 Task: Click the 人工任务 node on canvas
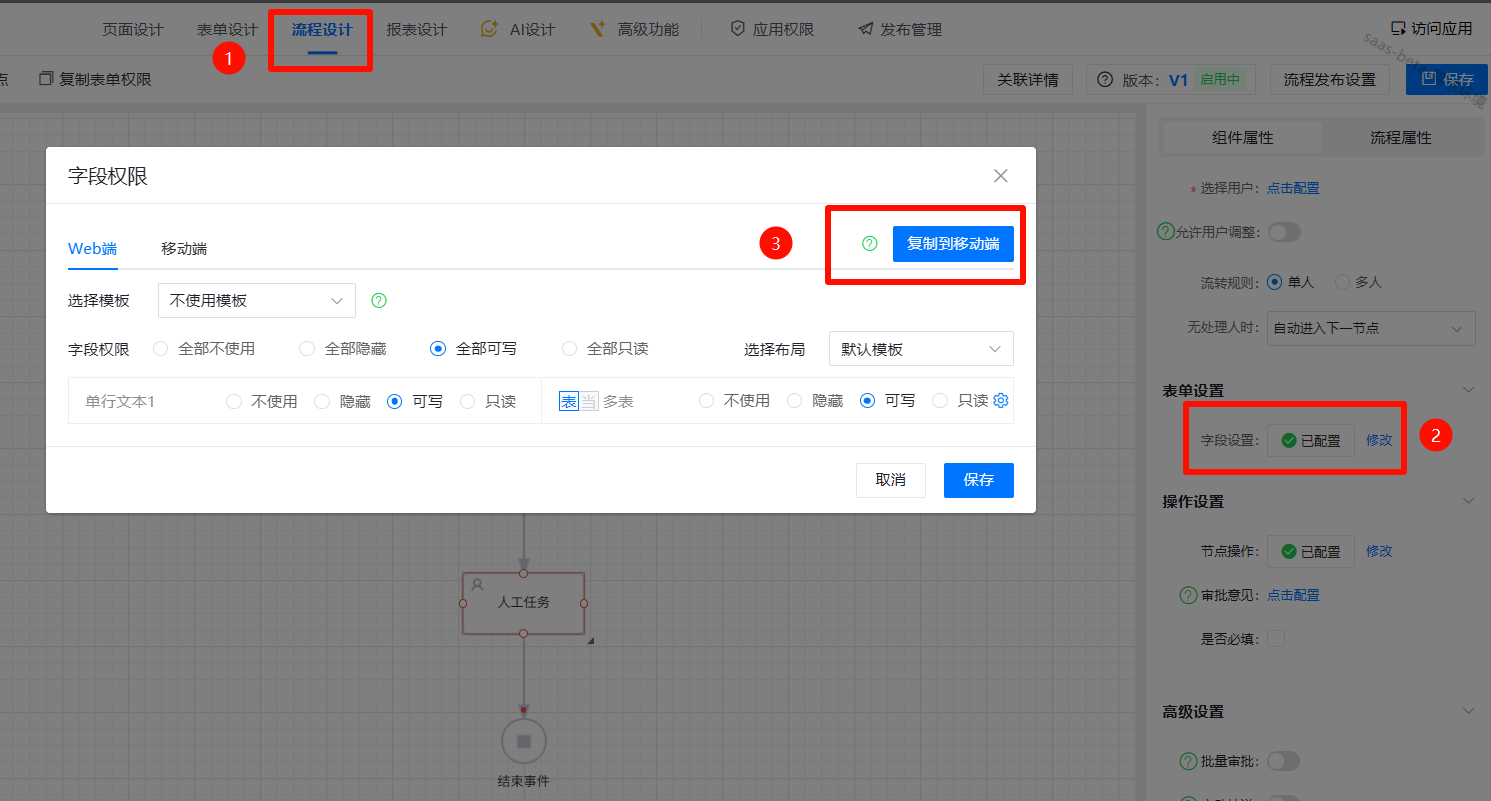523,603
